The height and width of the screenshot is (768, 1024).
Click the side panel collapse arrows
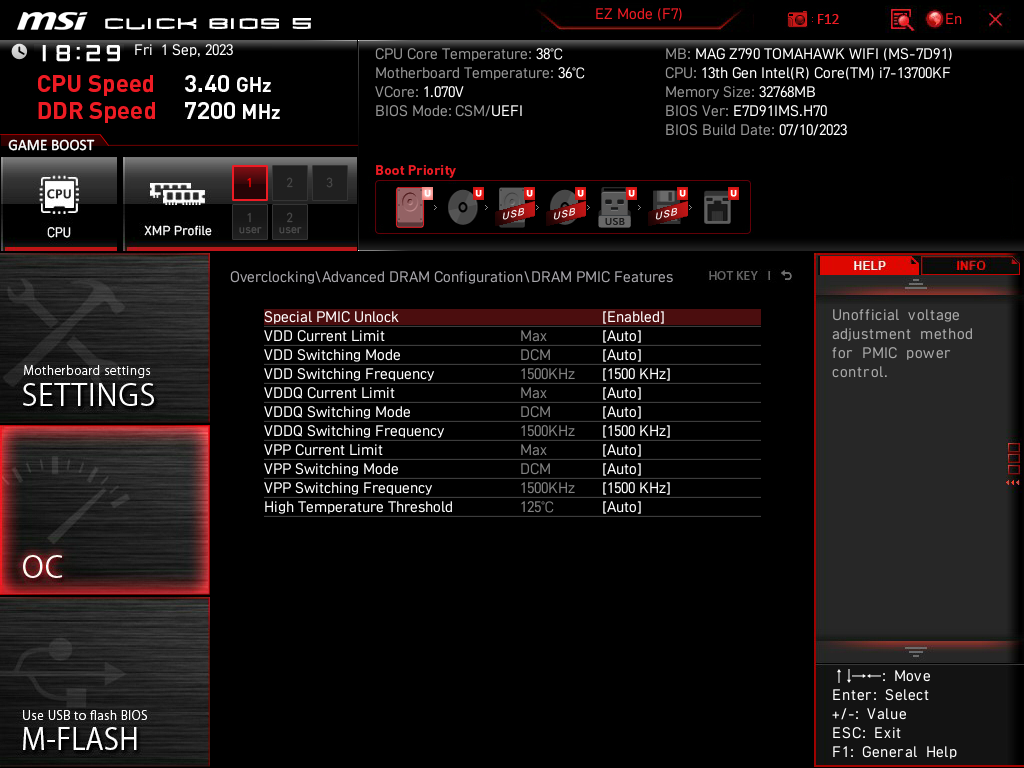(1013, 483)
